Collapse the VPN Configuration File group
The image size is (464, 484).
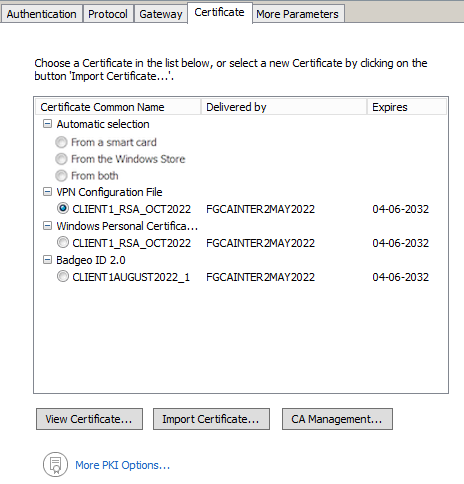point(48,192)
